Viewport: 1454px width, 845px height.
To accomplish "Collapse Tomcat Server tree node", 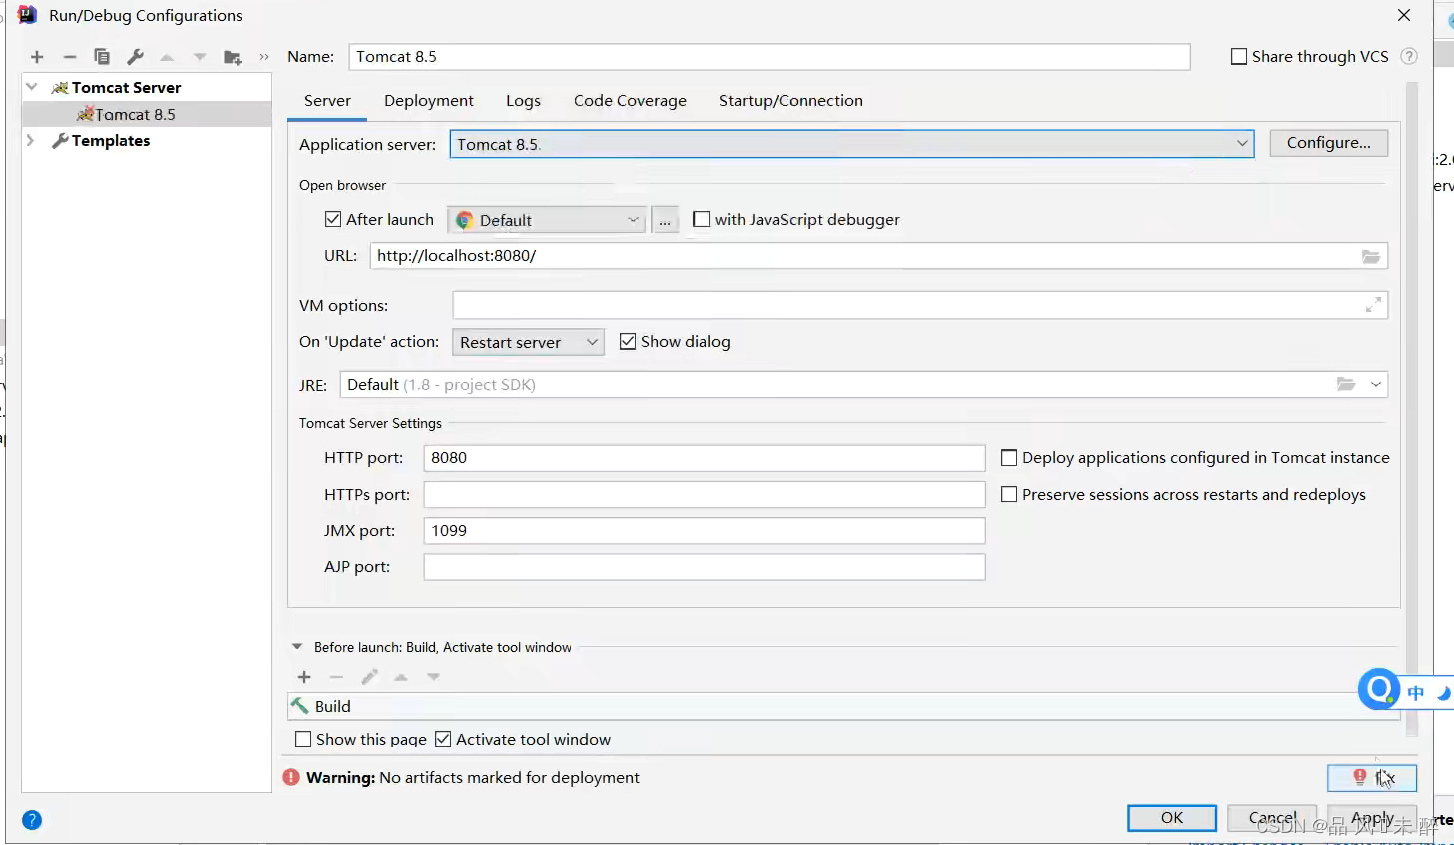I will 32,87.
